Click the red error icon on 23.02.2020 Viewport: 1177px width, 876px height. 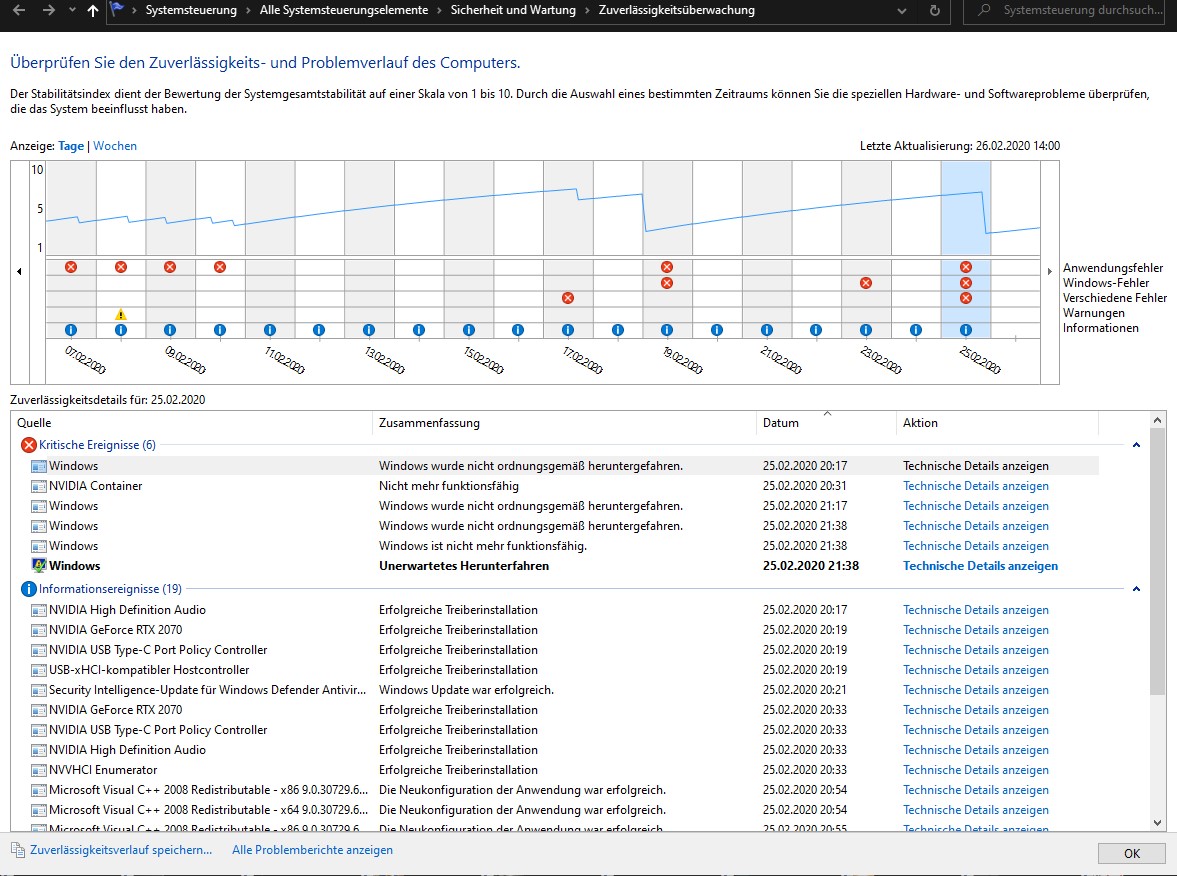click(x=866, y=283)
